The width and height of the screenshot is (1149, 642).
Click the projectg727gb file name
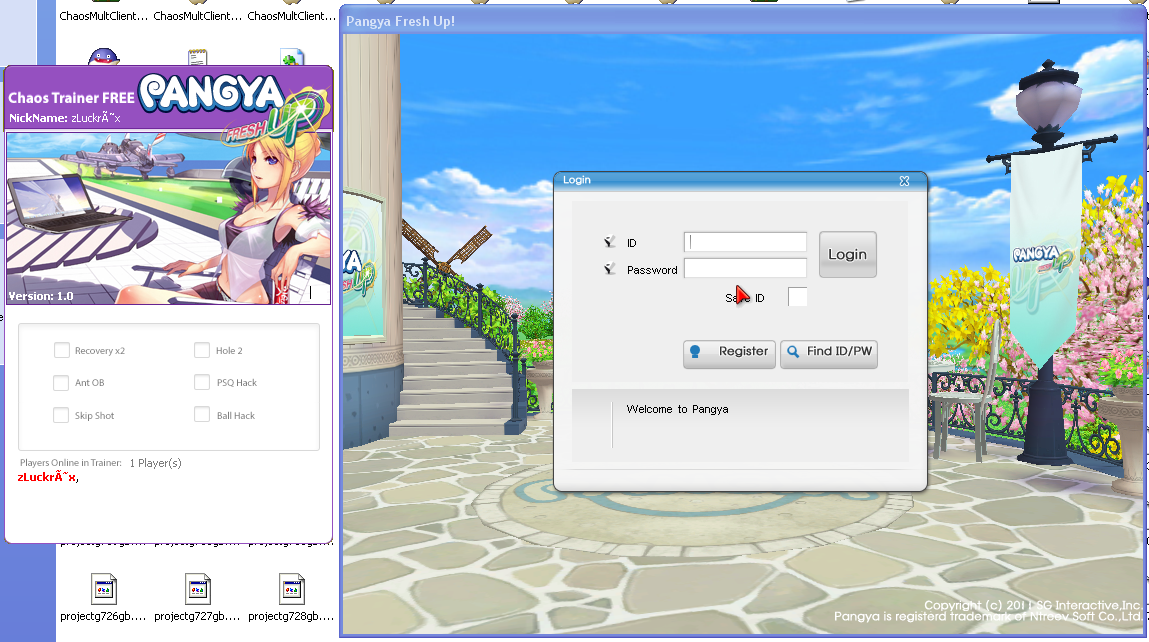click(198, 616)
